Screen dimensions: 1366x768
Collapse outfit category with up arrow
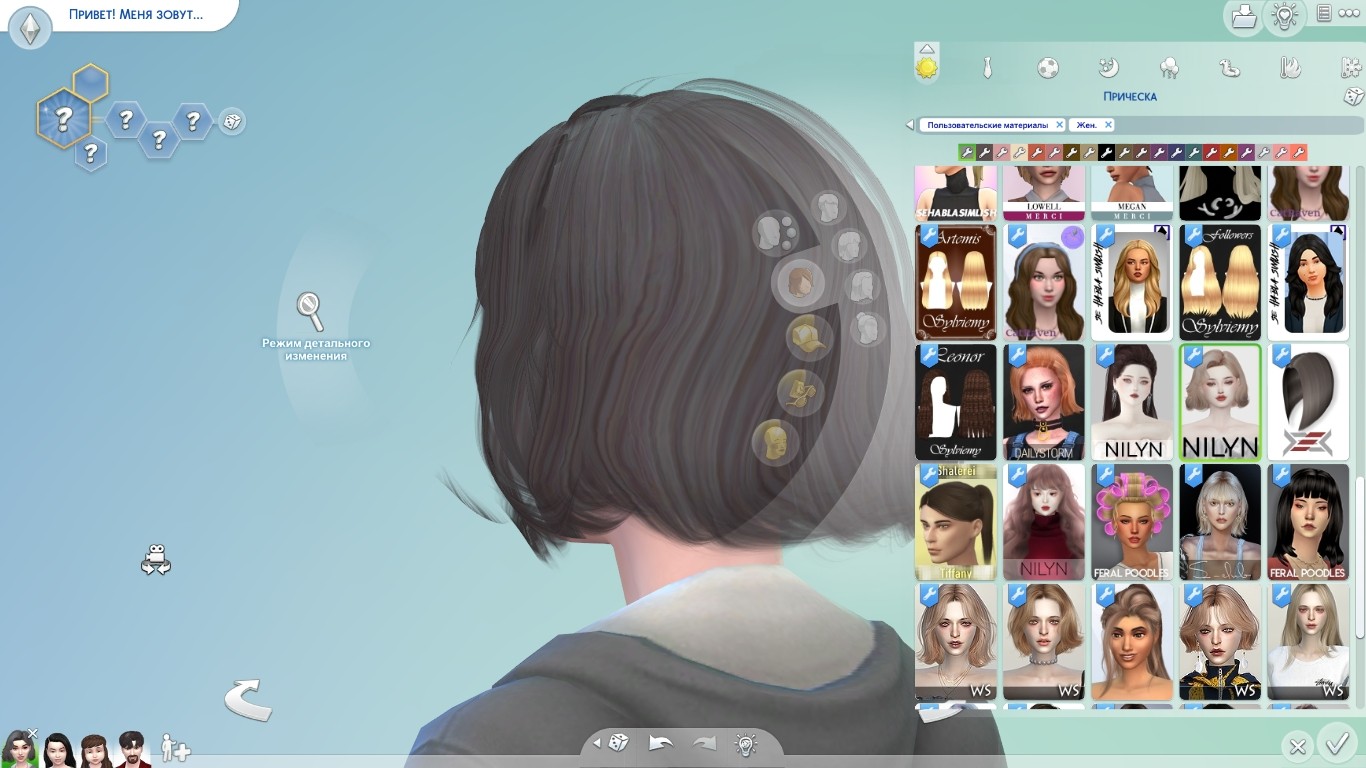click(927, 48)
